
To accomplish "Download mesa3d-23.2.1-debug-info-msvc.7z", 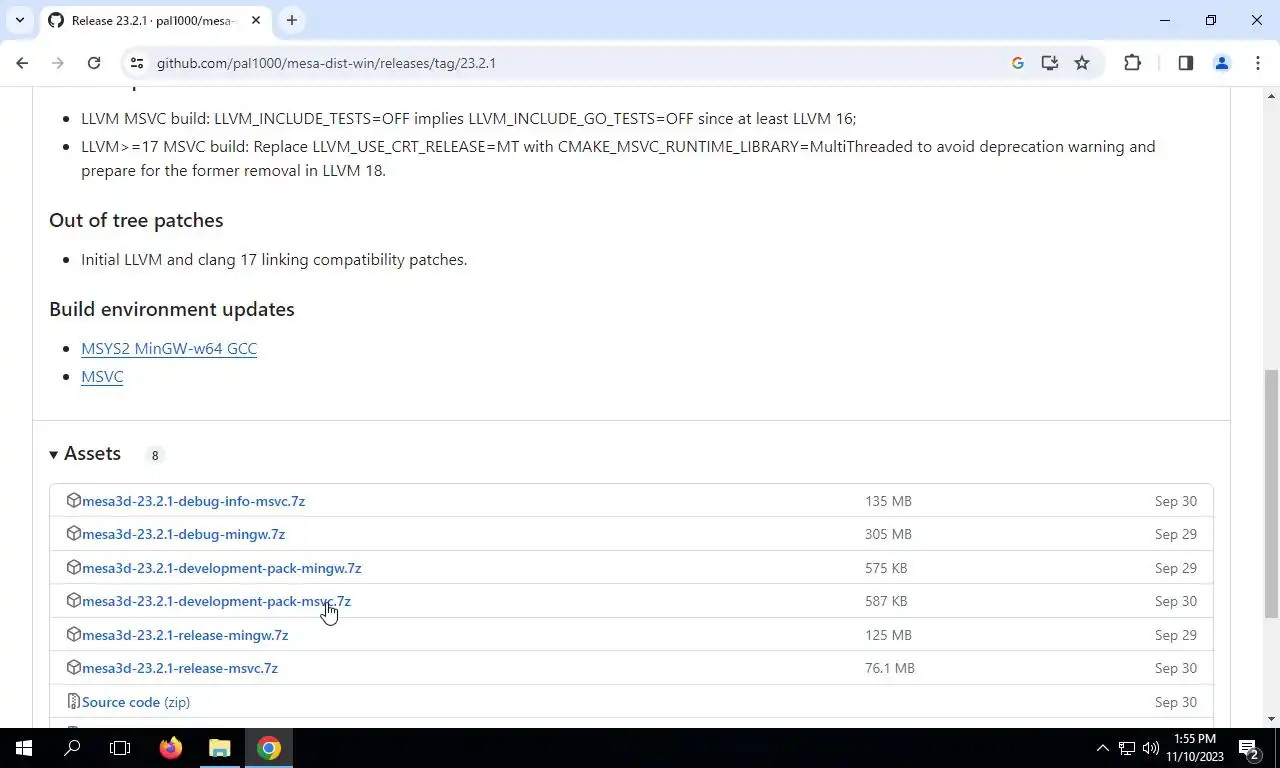I will pyautogui.click(x=193, y=501).
